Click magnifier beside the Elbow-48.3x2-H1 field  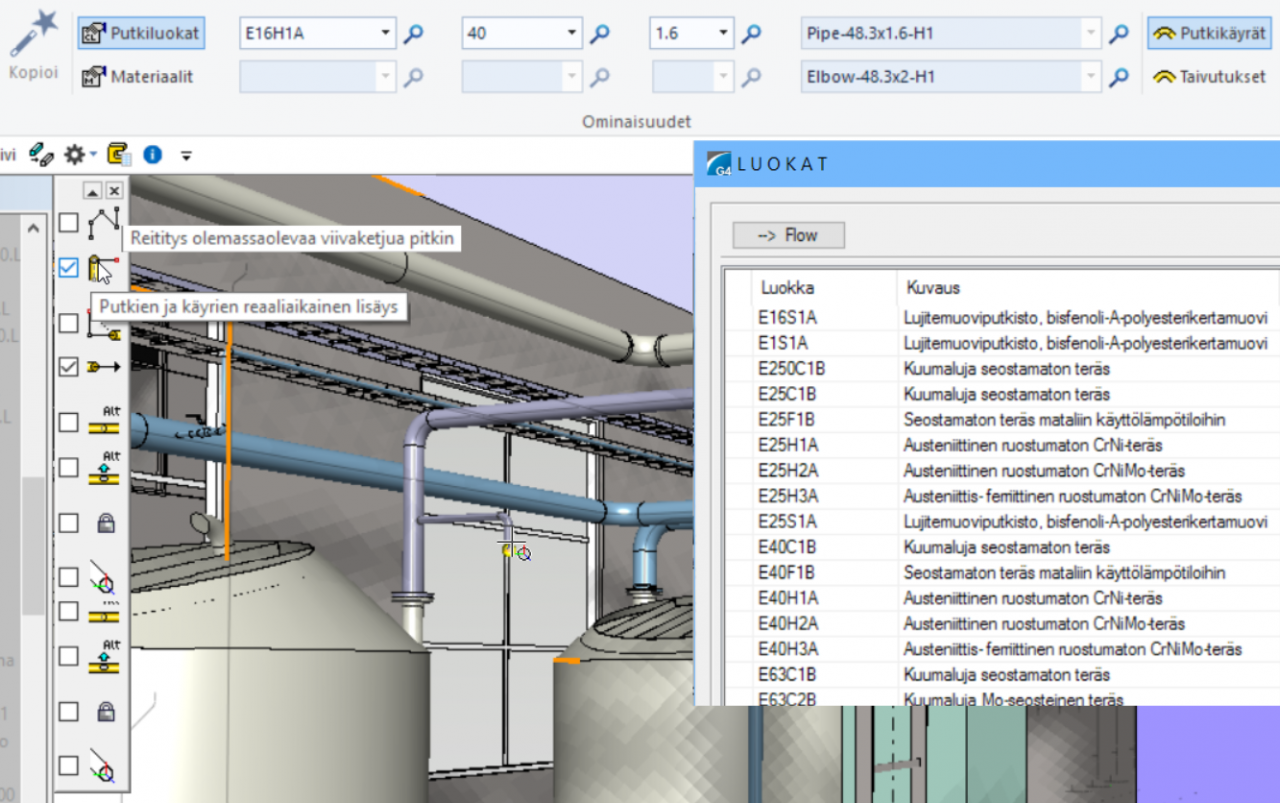(1118, 75)
